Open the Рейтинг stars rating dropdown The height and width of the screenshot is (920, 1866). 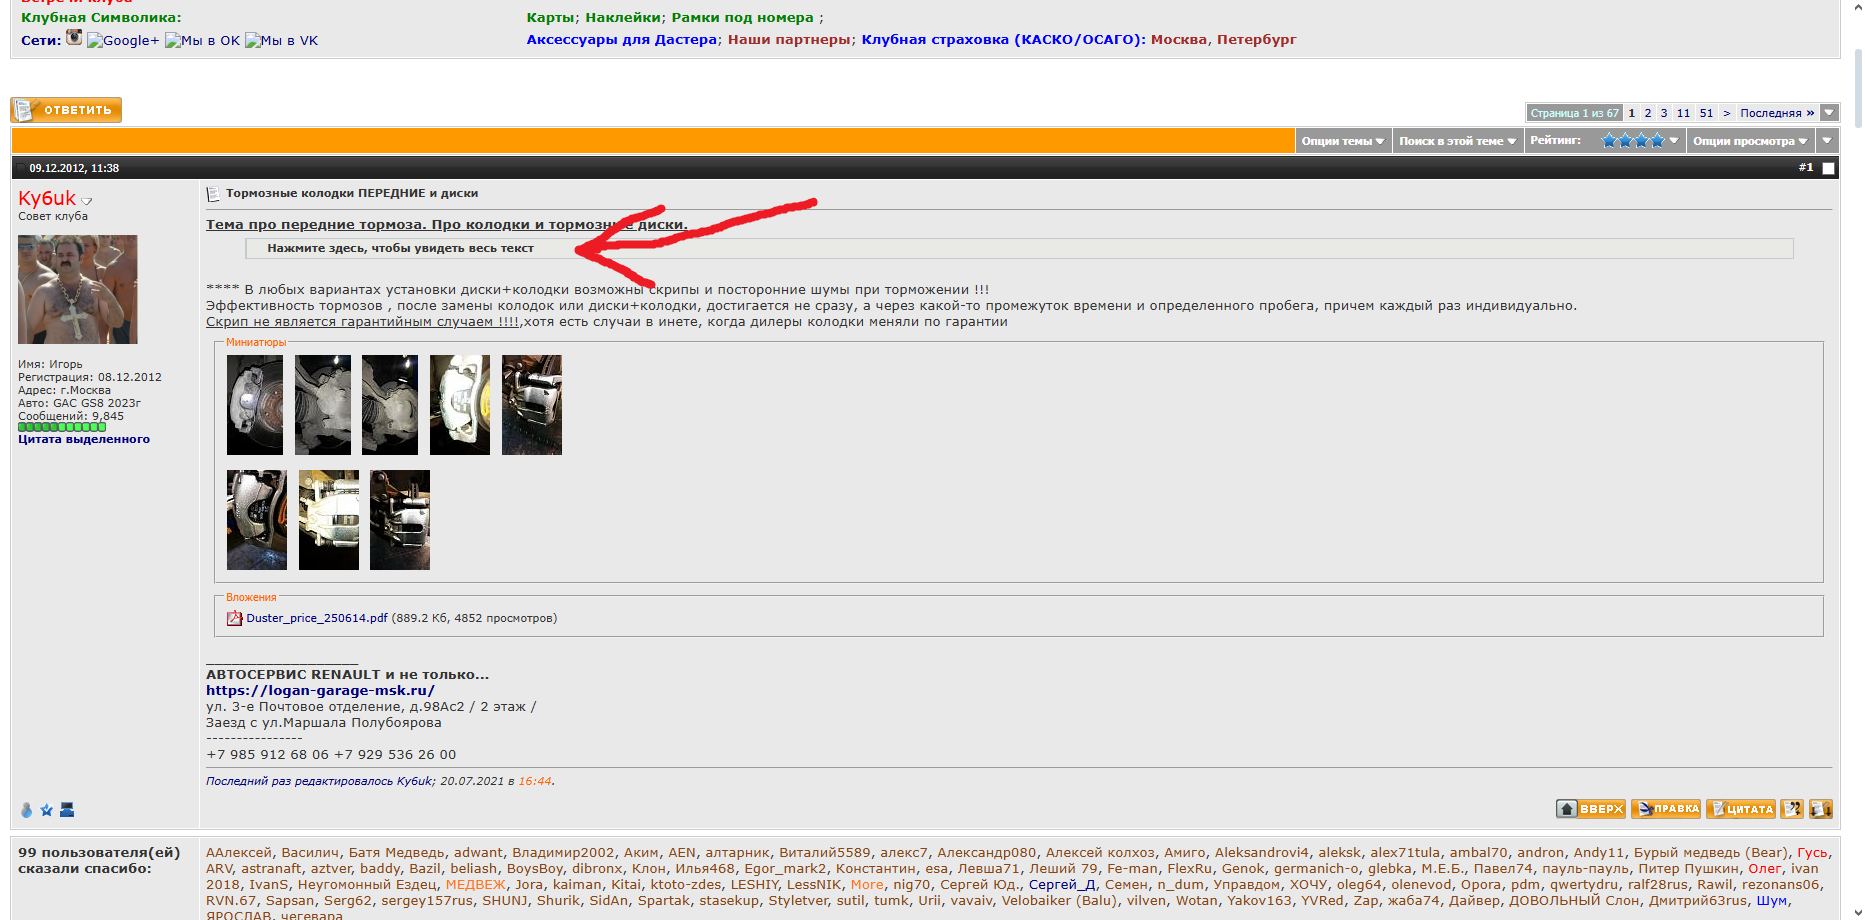pos(1638,141)
